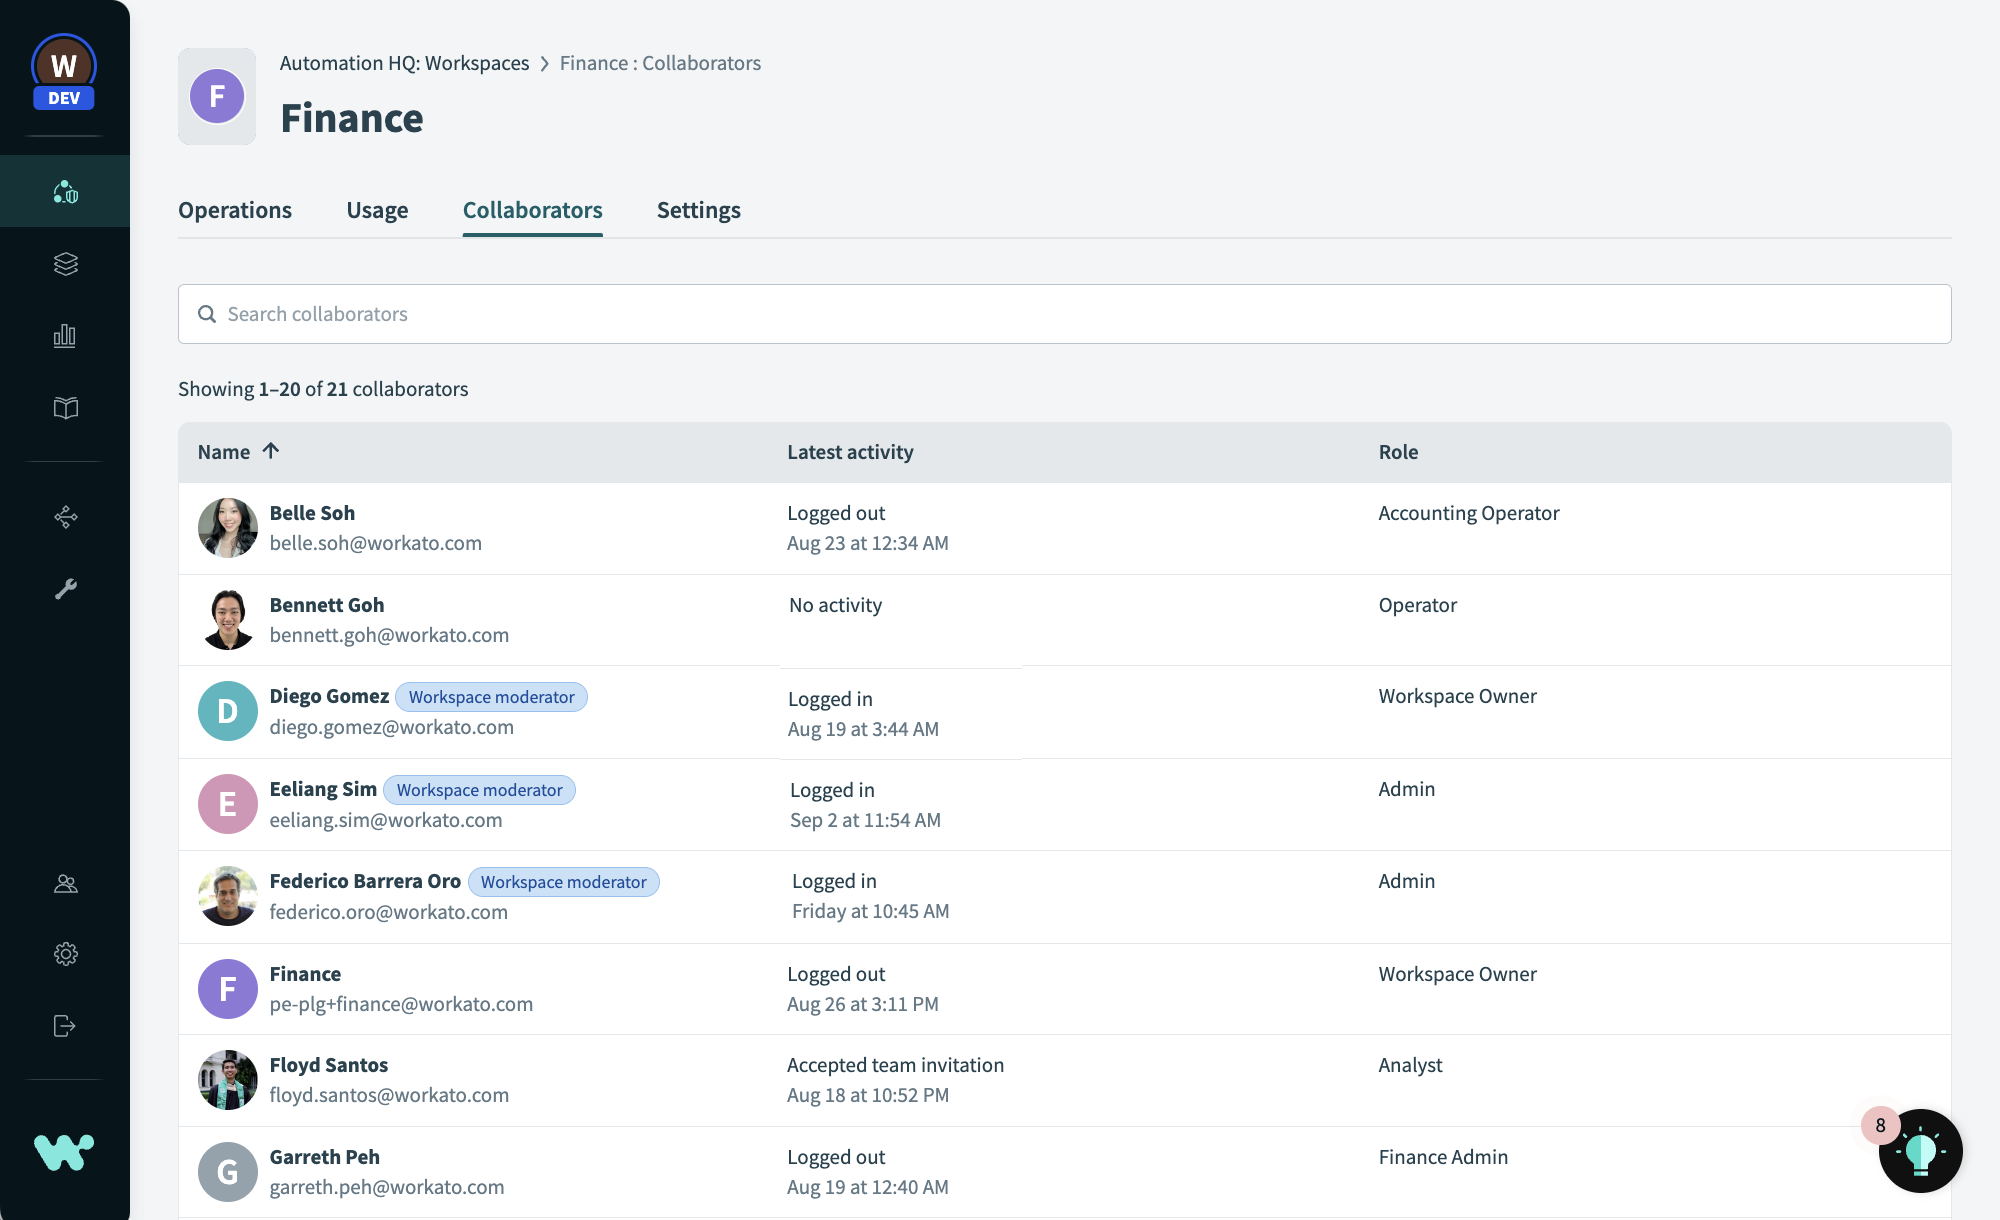The width and height of the screenshot is (2000, 1220).
Task: Open the DEV workspace switcher avatar
Action: (x=64, y=72)
